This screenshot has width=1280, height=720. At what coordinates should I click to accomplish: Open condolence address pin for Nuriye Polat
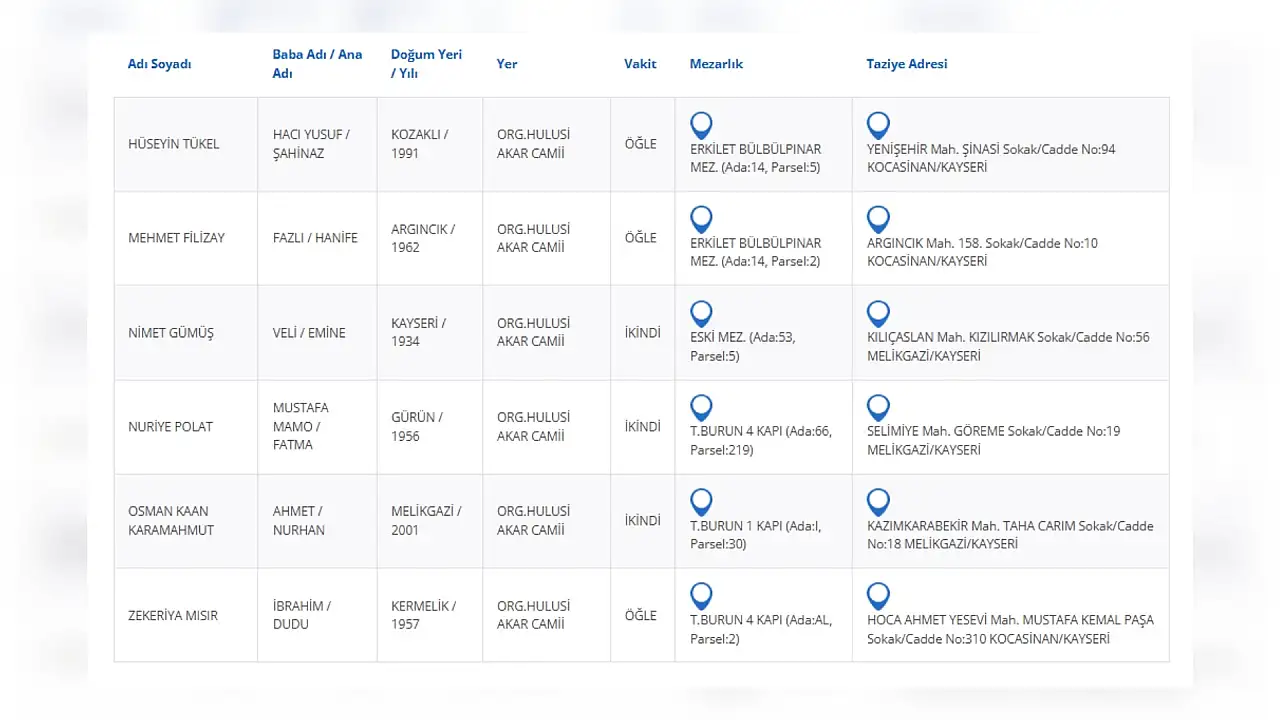pyautogui.click(x=878, y=408)
